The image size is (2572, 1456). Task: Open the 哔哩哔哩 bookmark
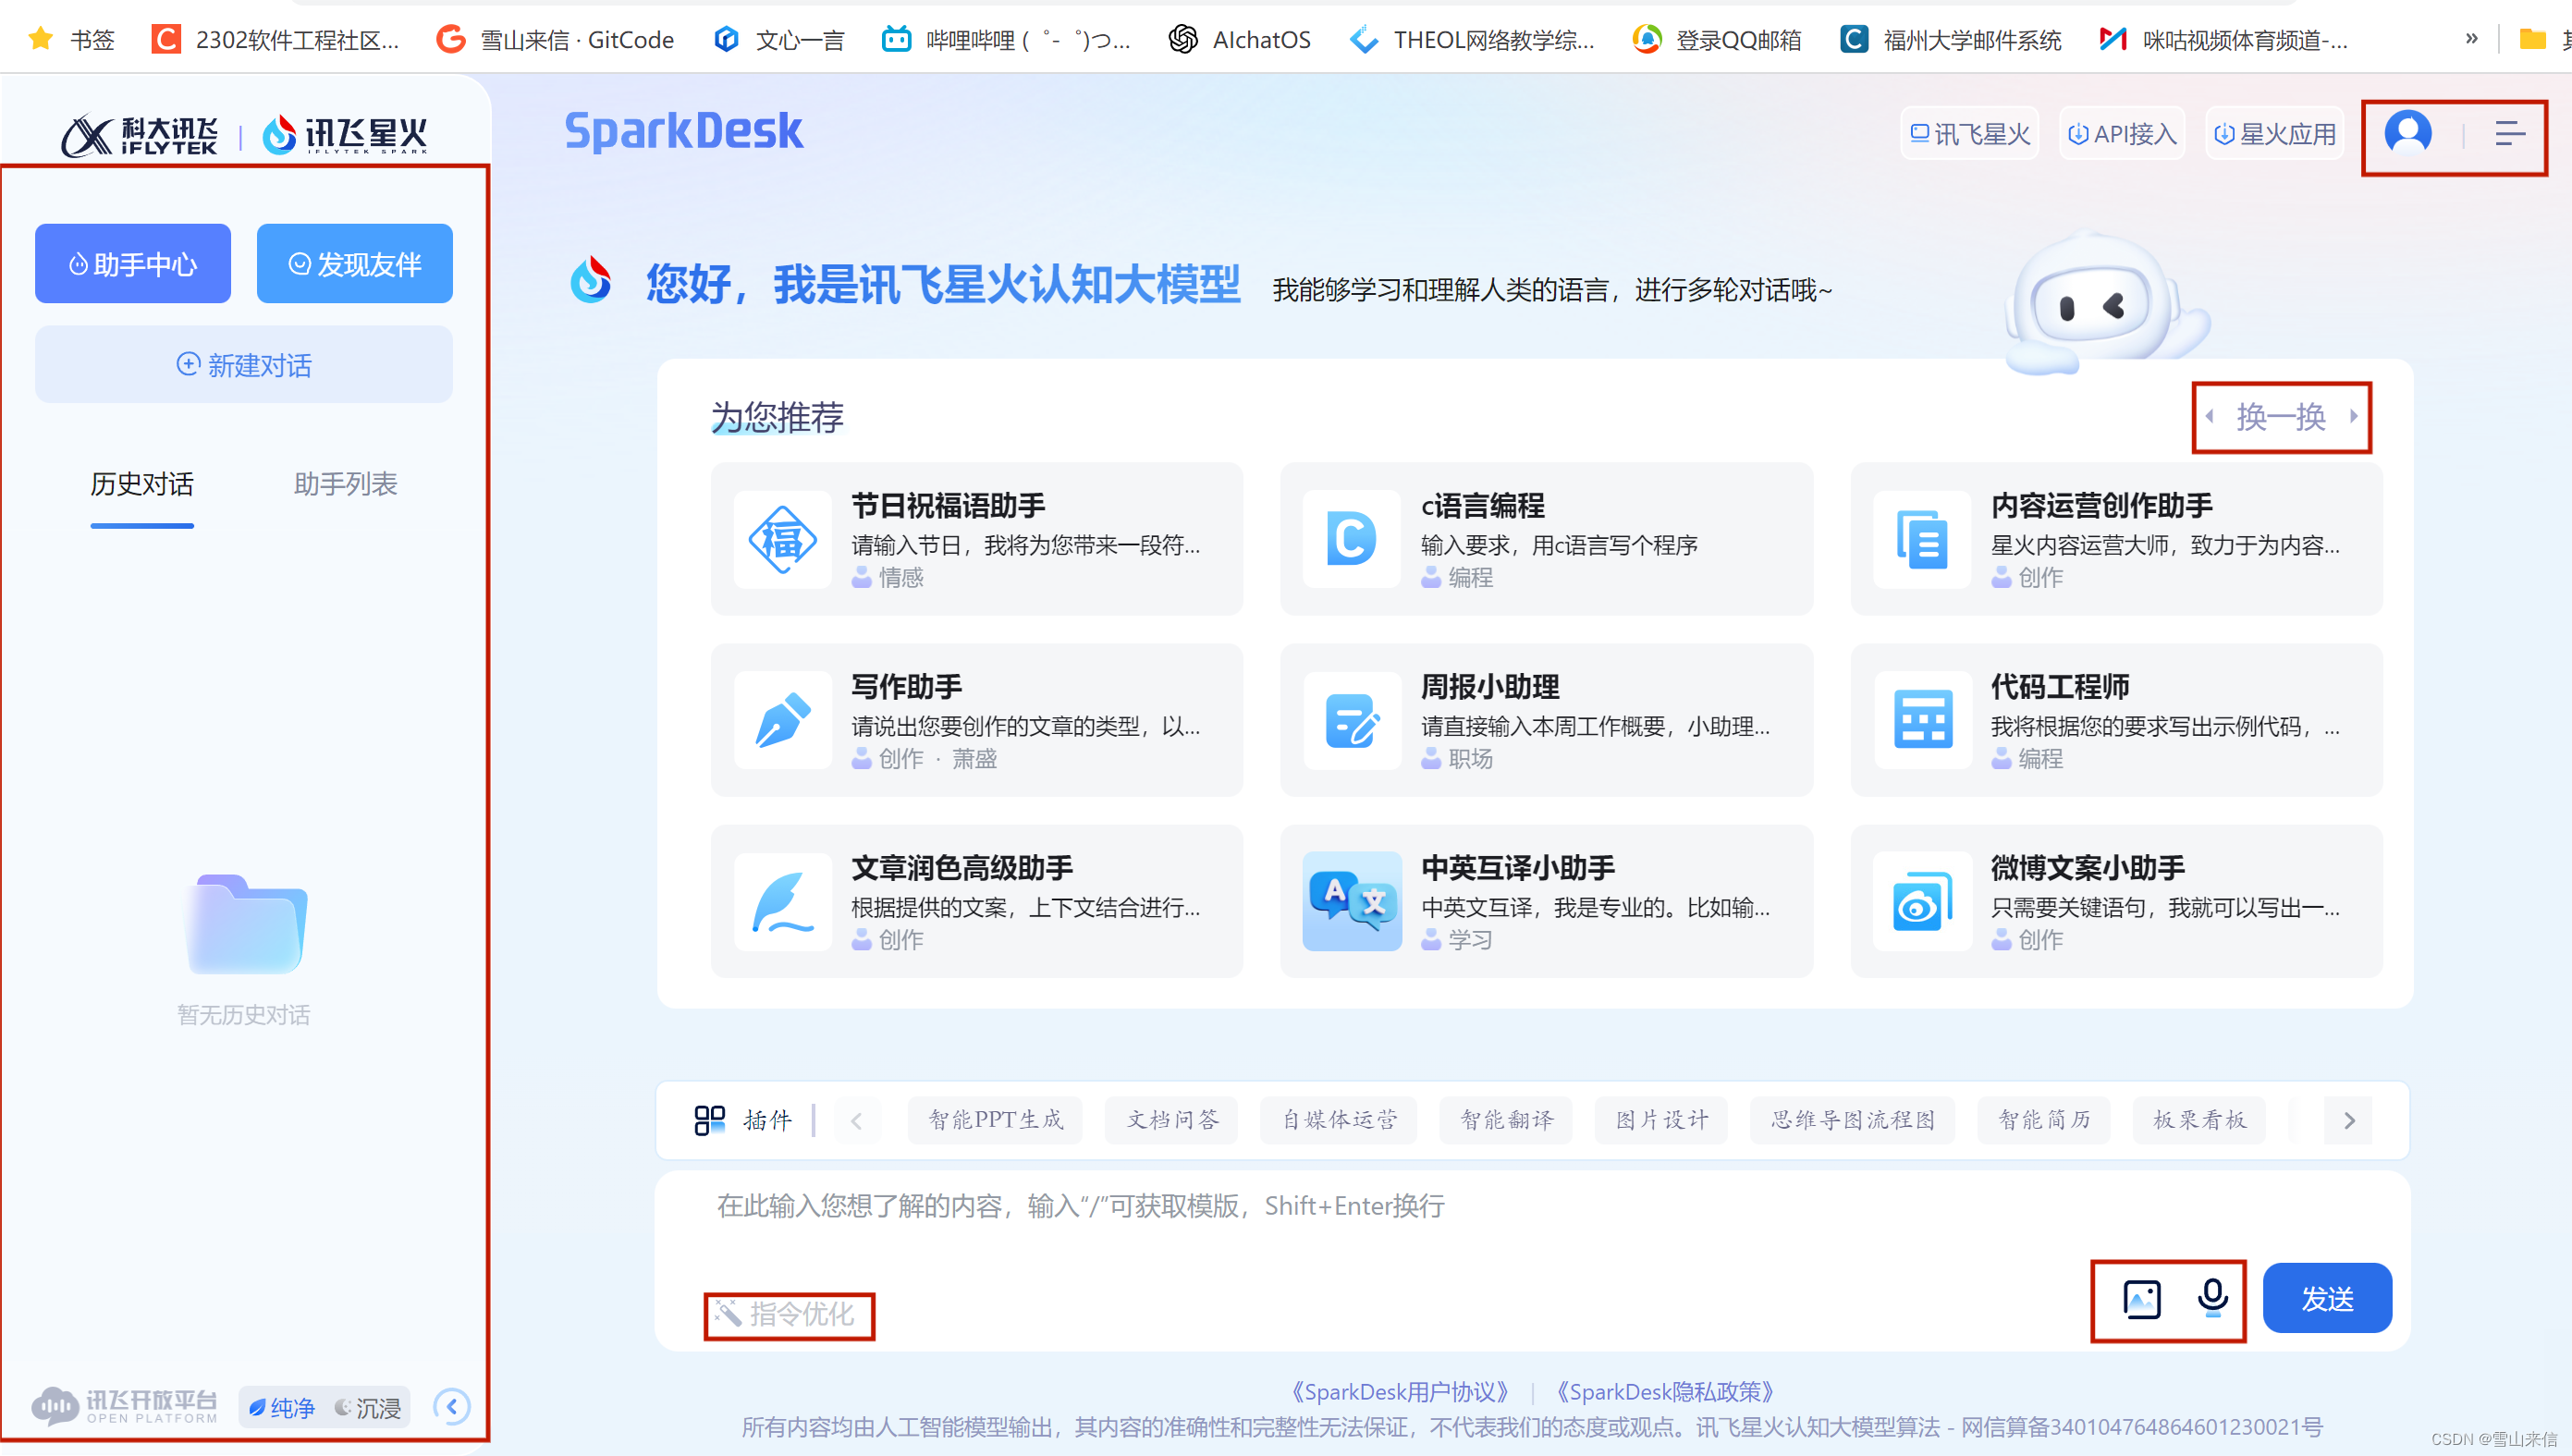click(x=1005, y=40)
